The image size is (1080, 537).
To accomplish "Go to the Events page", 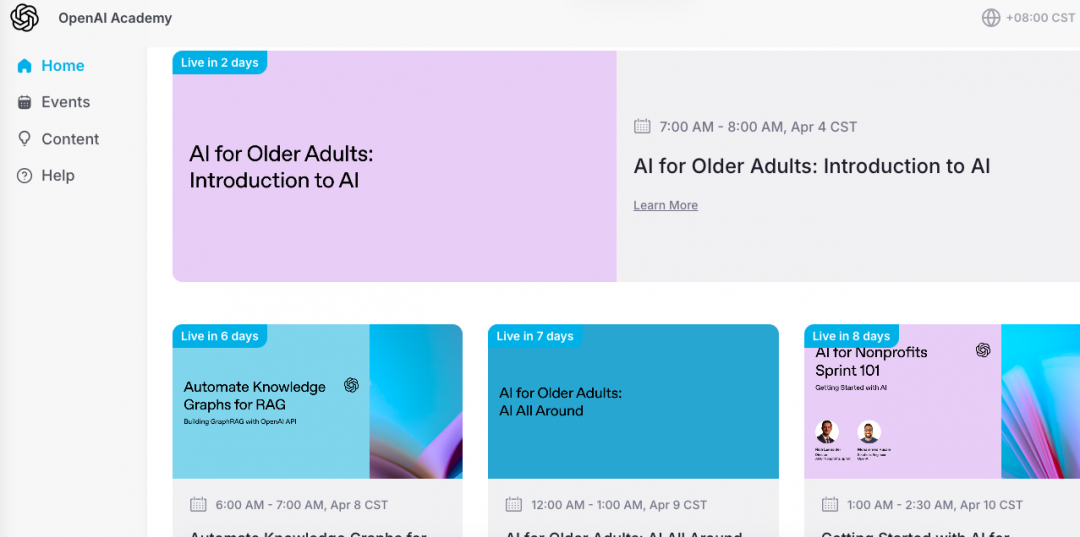I will (65, 102).
